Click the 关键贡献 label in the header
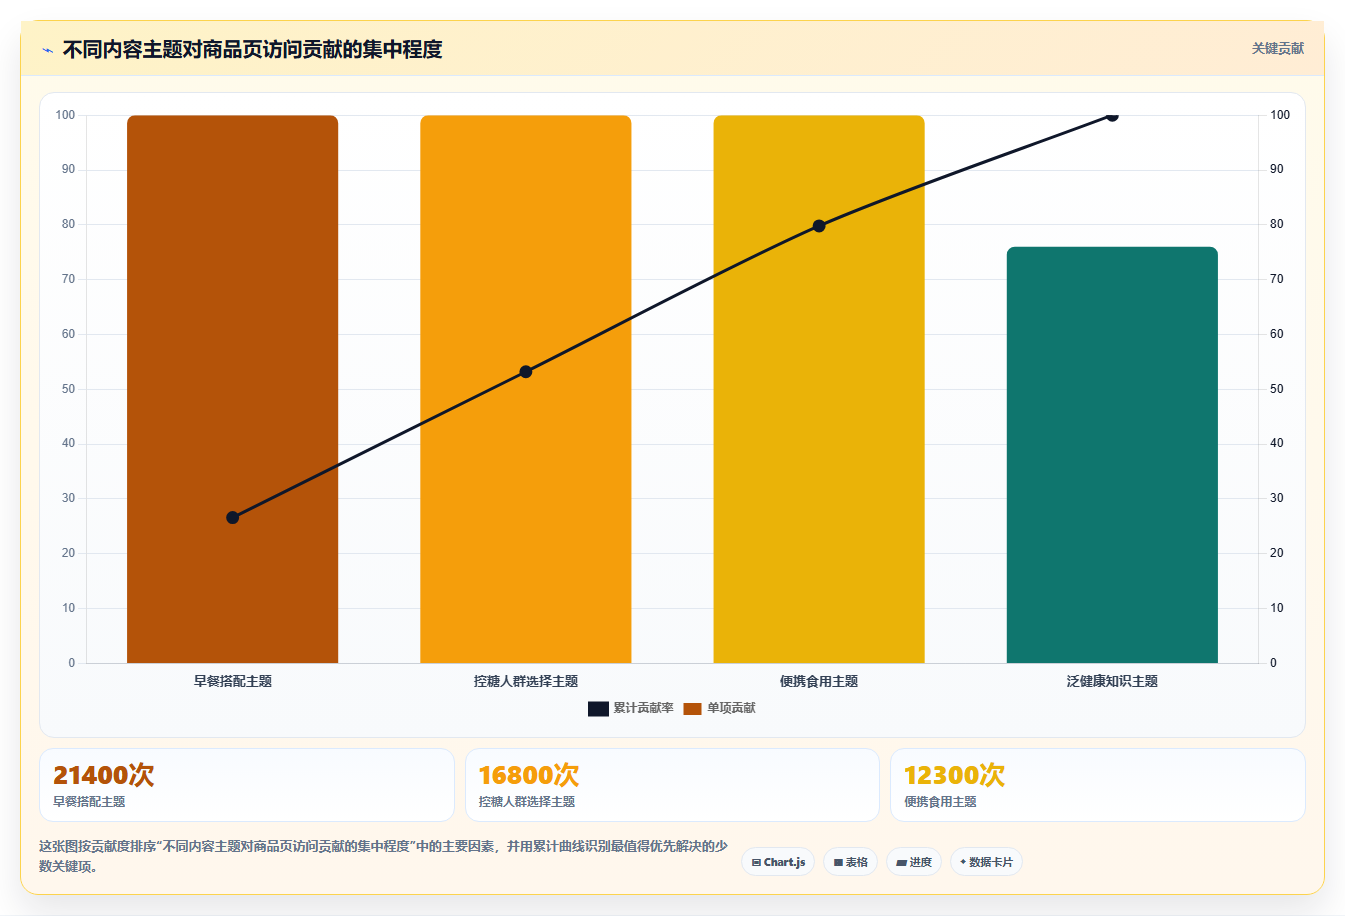The image size is (1345, 916). tap(1278, 48)
